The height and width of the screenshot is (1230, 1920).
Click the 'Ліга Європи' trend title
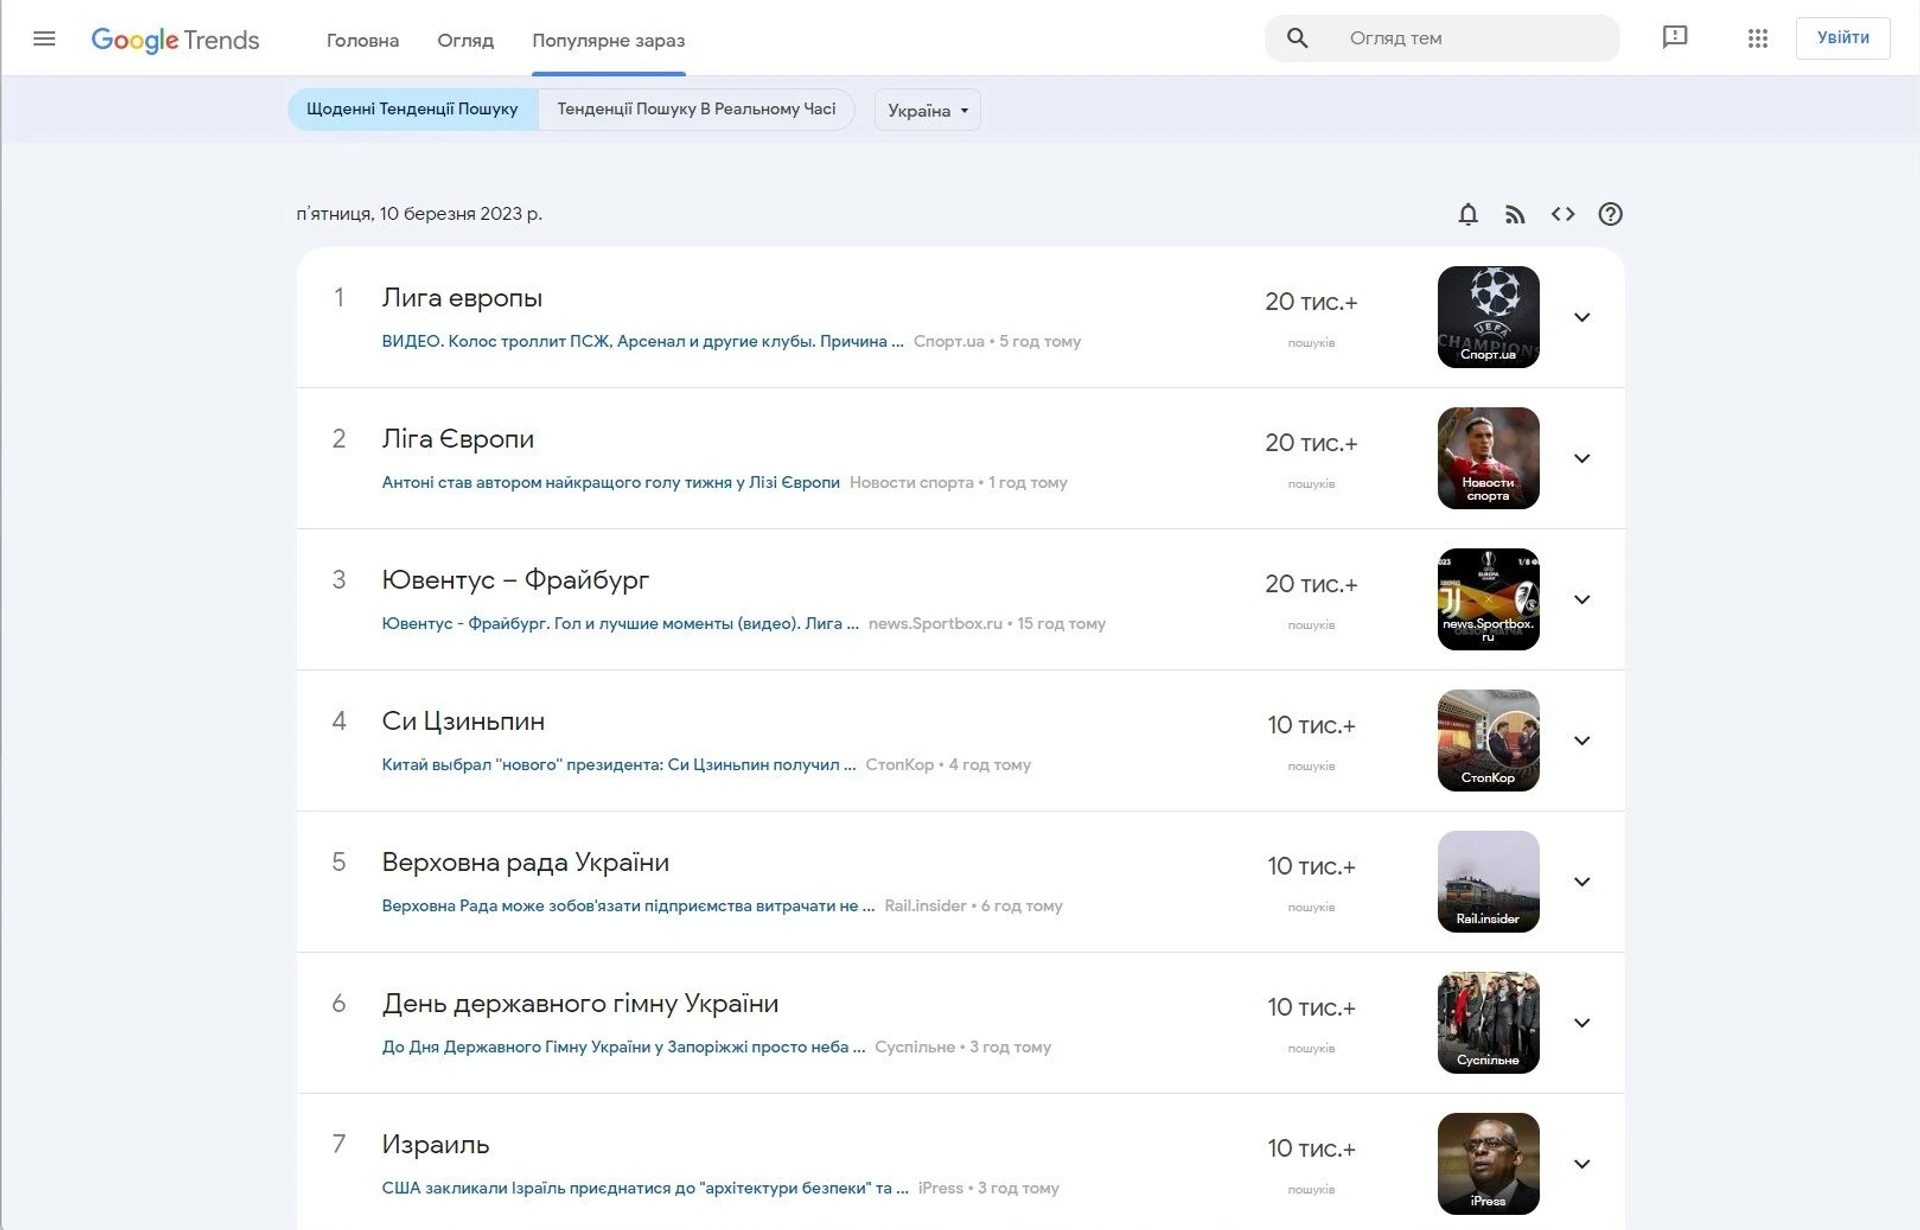coord(458,439)
